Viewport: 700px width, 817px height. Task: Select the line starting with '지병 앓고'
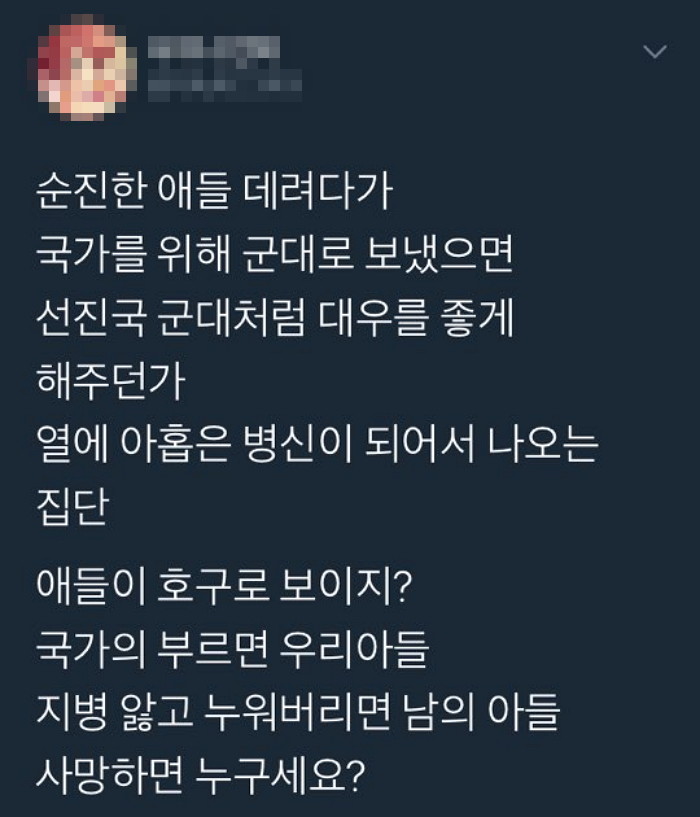tap(298, 712)
